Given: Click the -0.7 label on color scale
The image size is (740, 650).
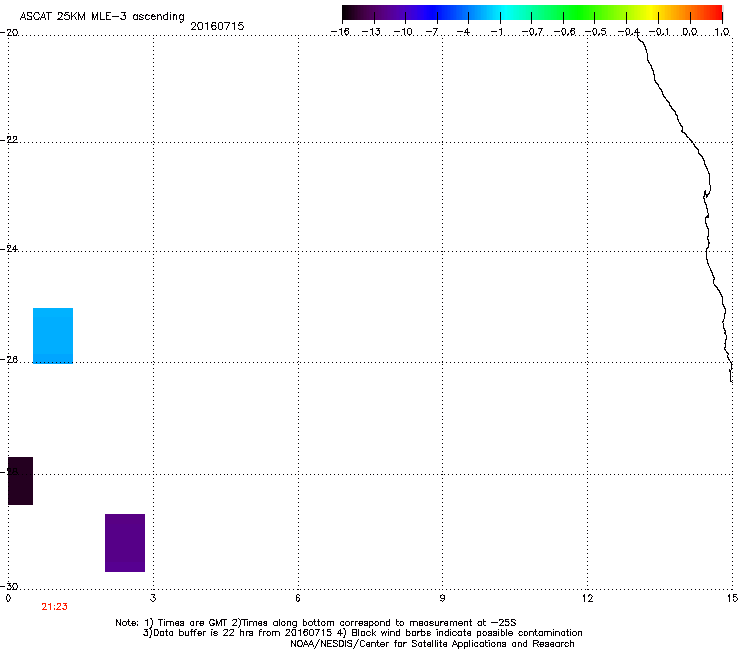Looking at the screenshot, I should pos(532,32).
